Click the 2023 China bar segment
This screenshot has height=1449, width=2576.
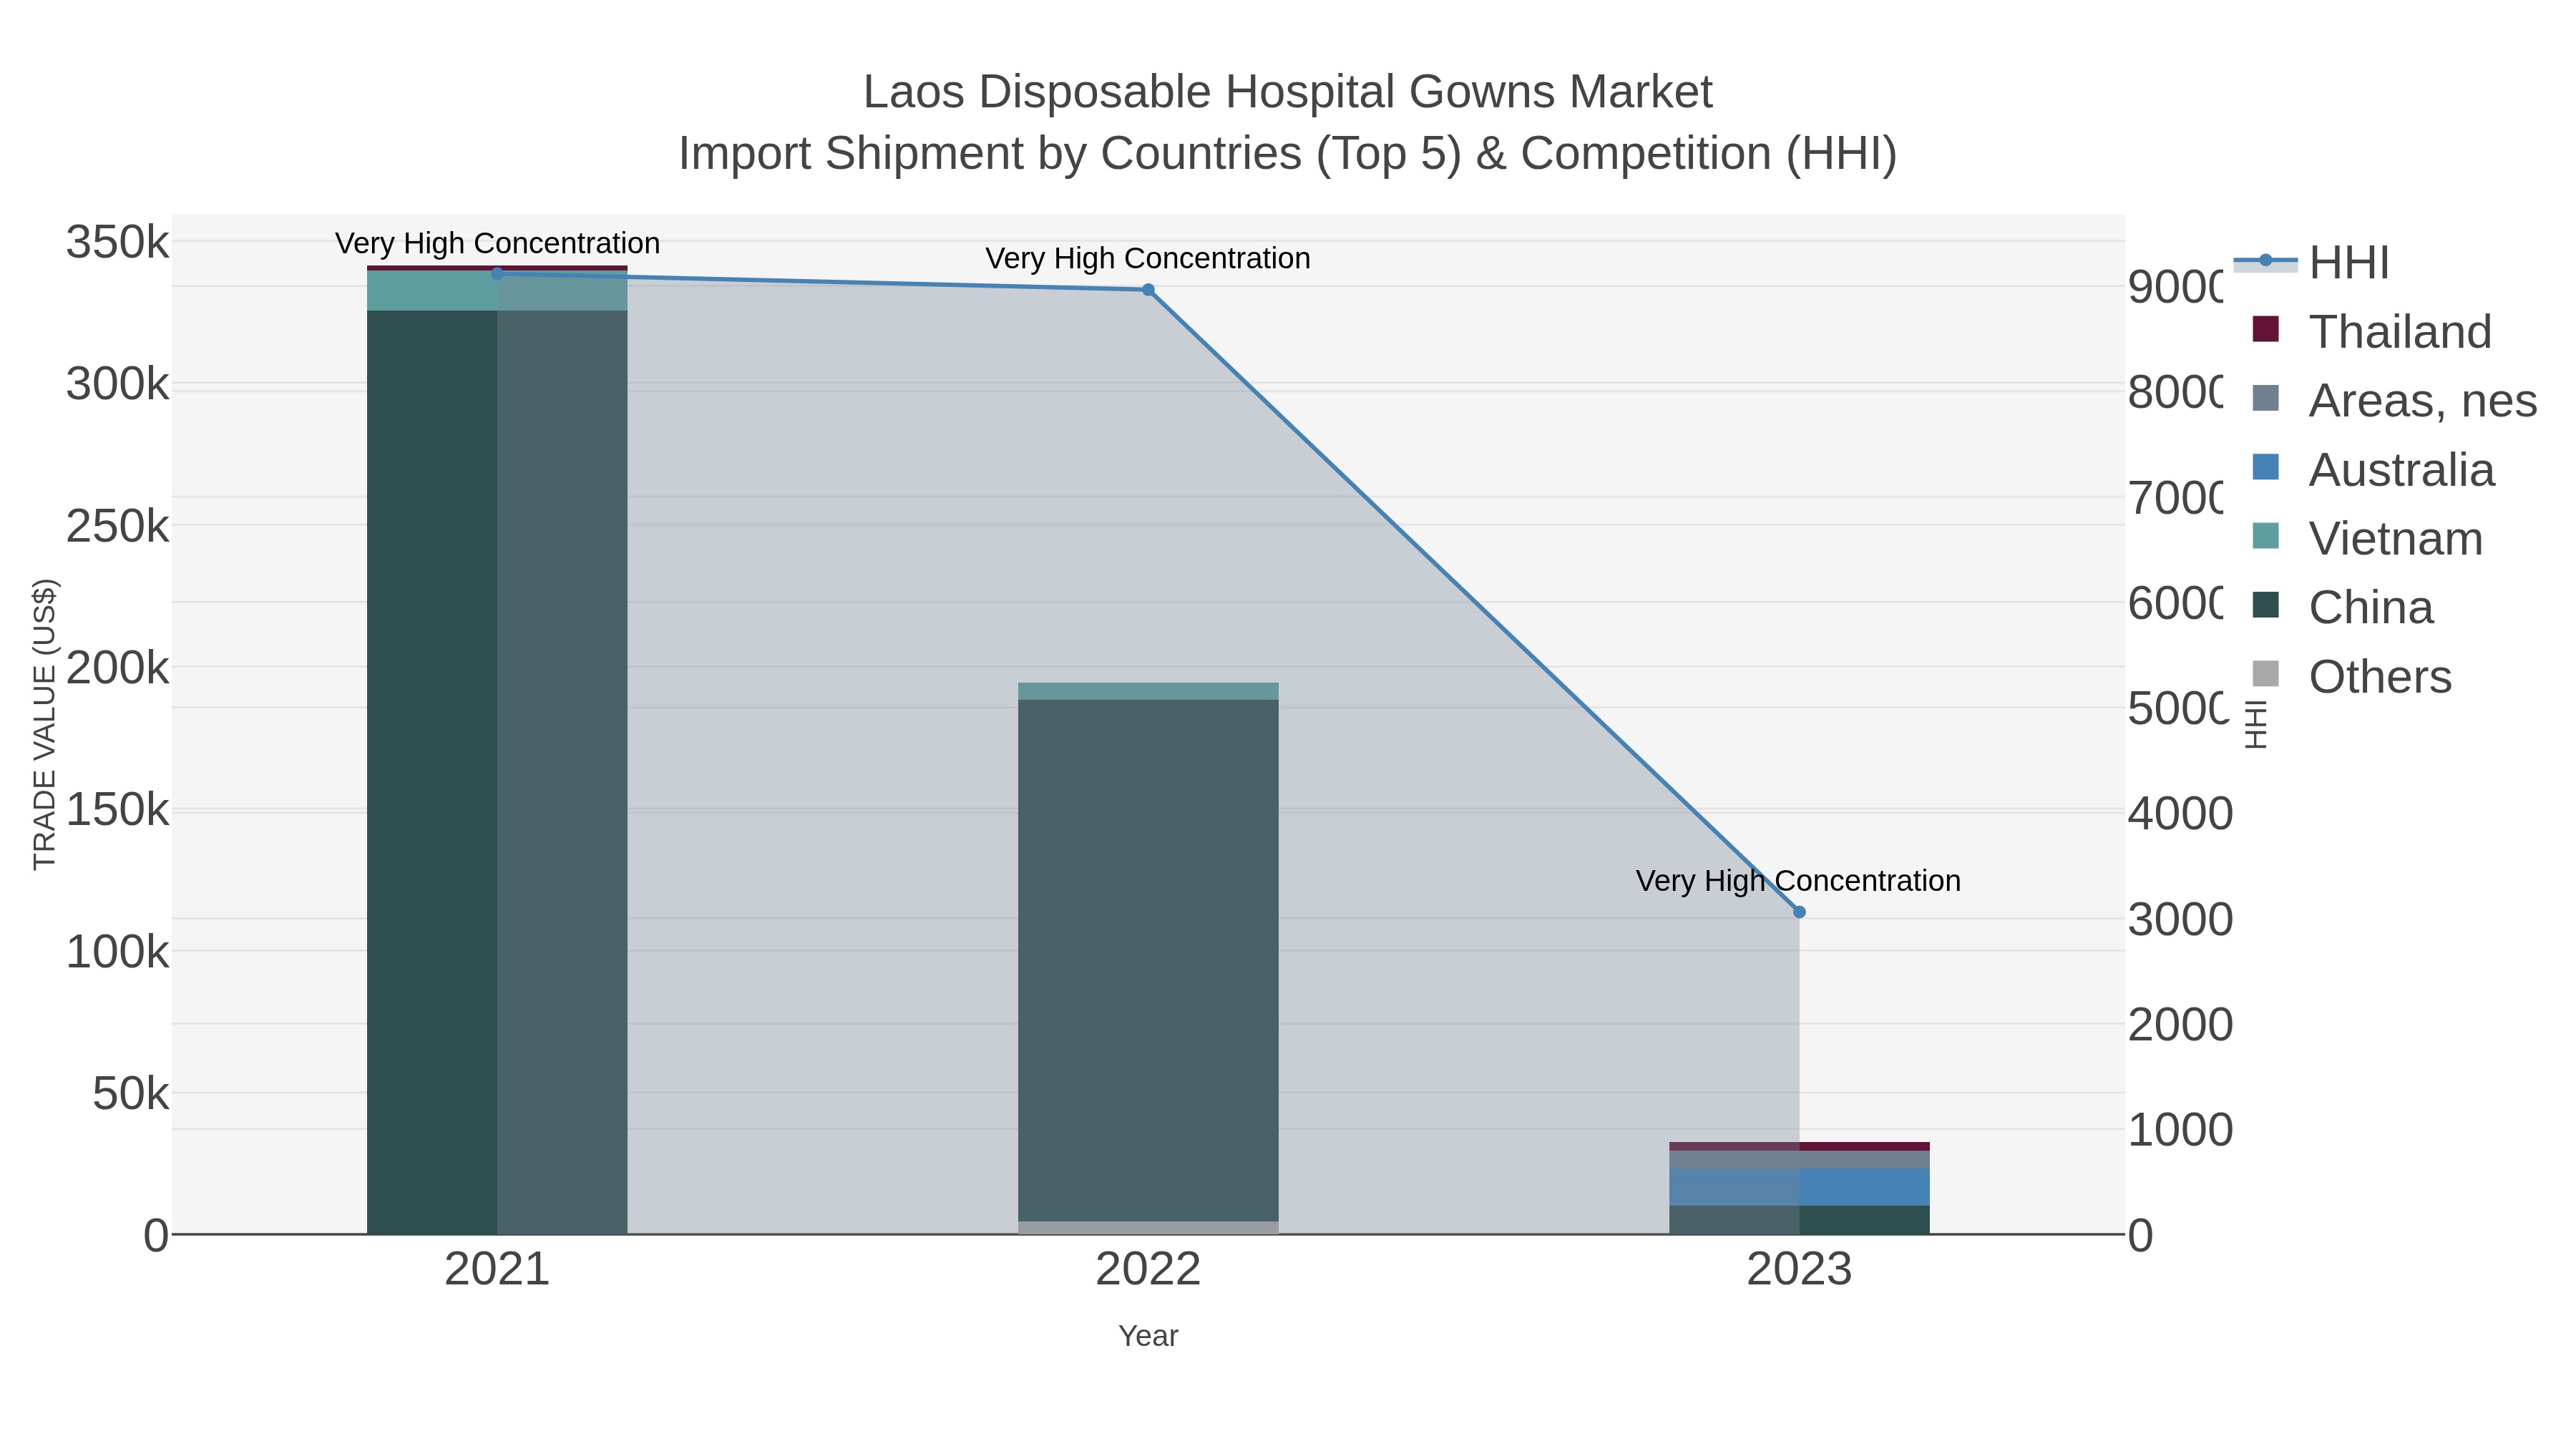click(x=1799, y=1220)
